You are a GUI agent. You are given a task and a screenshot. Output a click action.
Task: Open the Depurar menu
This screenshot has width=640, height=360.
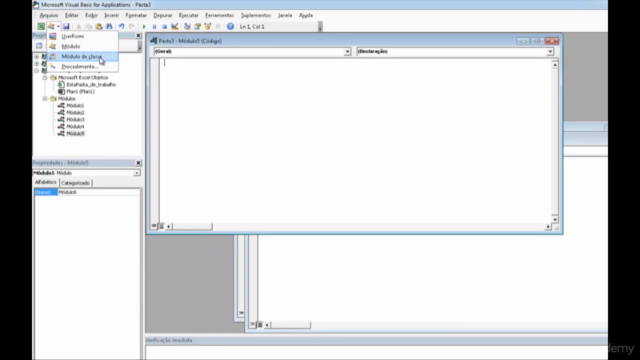[162, 15]
